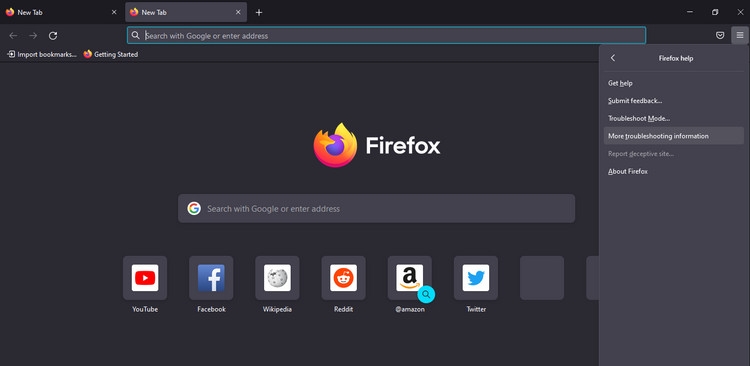Viewport: 750px width, 366px height.
Task: Restore down the Firefox window
Action: click(x=715, y=12)
